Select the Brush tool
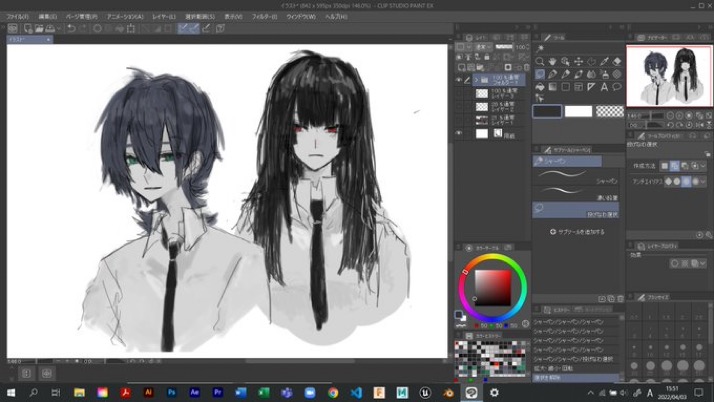The height and width of the screenshot is (402, 714). 578,74
